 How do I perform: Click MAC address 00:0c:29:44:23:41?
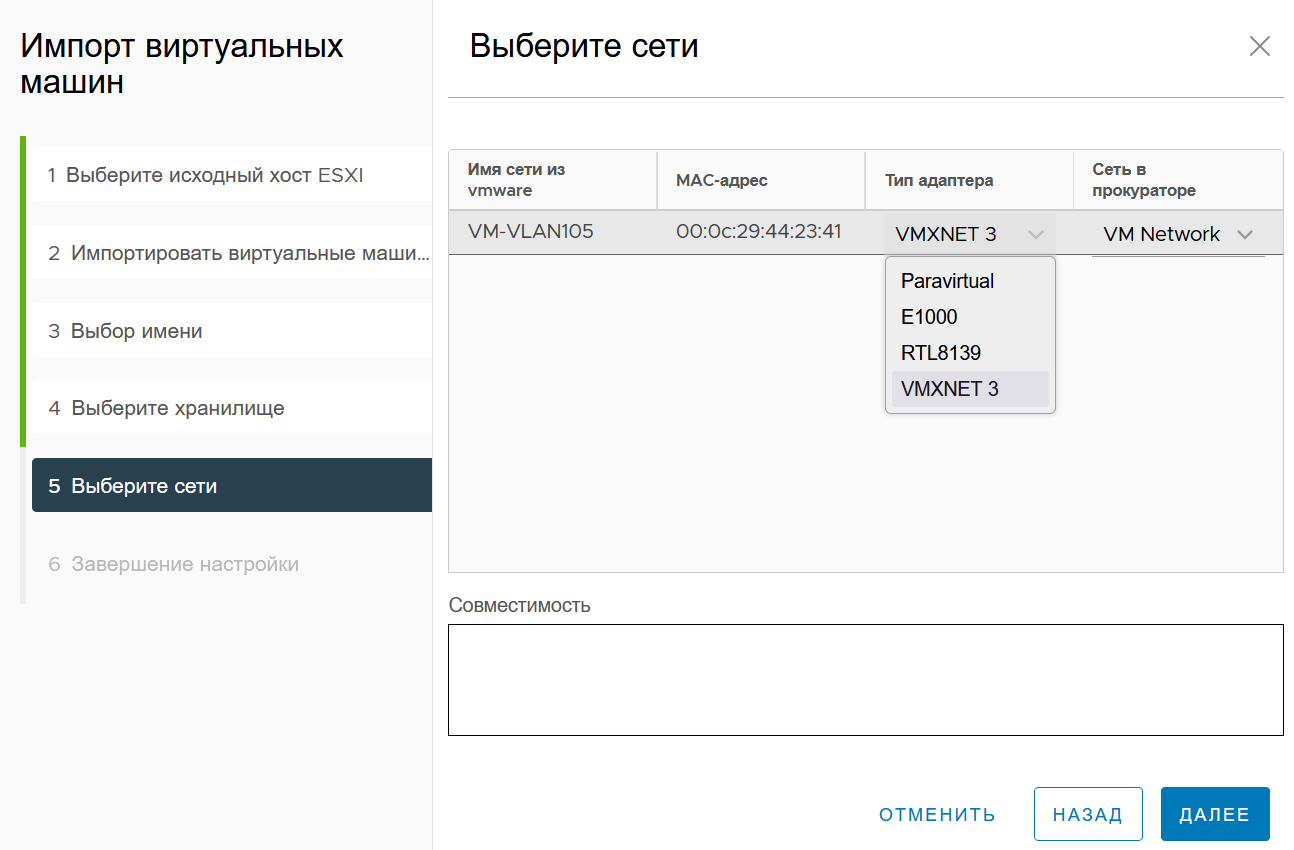point(760,232)
